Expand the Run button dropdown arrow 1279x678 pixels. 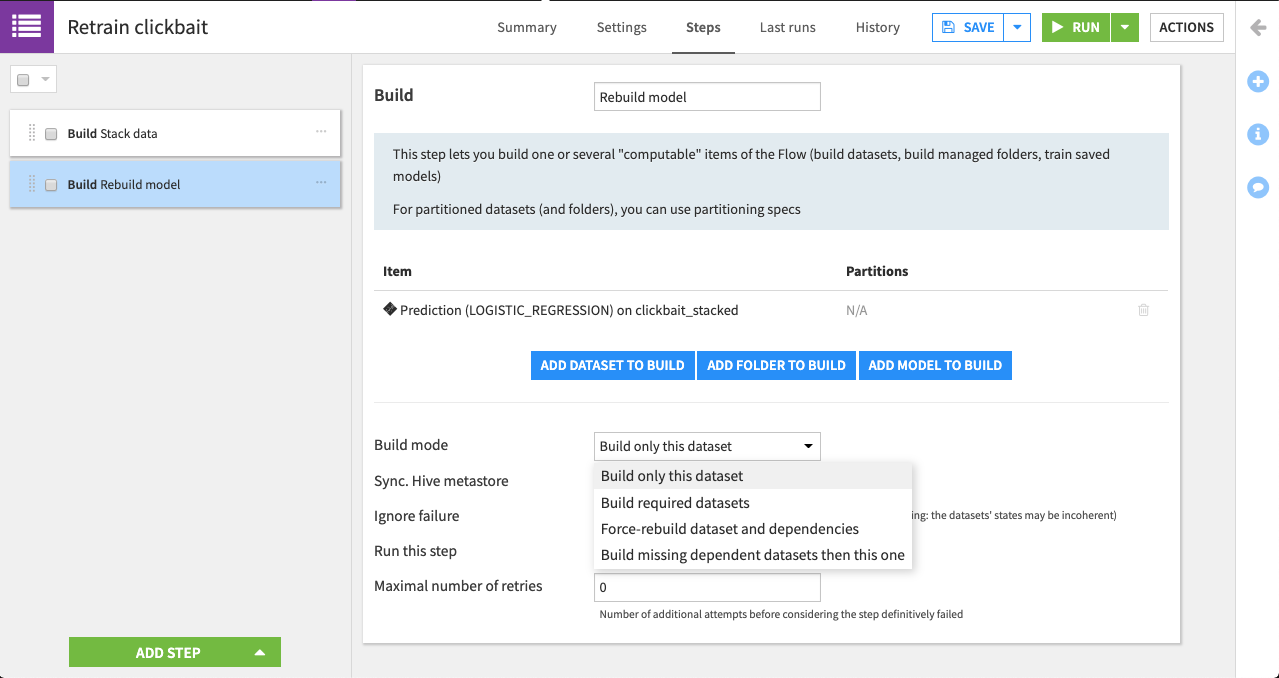click(x=1125, y=28)
